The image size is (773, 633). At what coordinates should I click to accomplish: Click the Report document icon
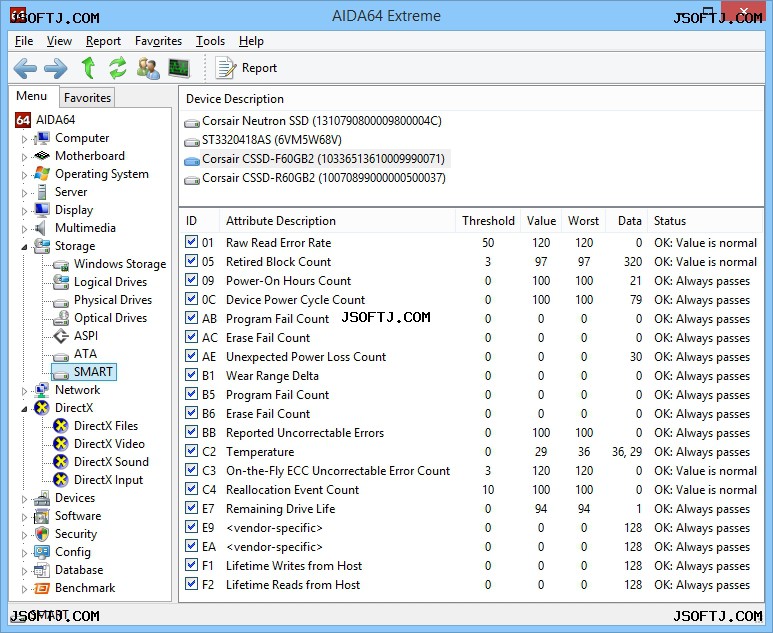coord(226,68)
